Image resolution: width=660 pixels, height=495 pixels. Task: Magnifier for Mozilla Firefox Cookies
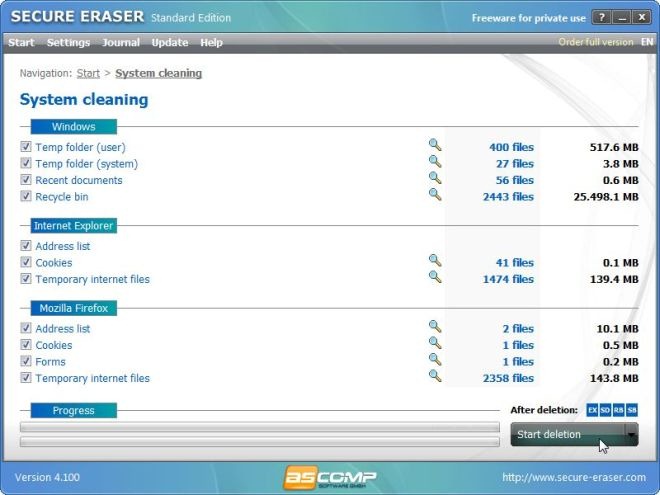click(x=435, y=343)
